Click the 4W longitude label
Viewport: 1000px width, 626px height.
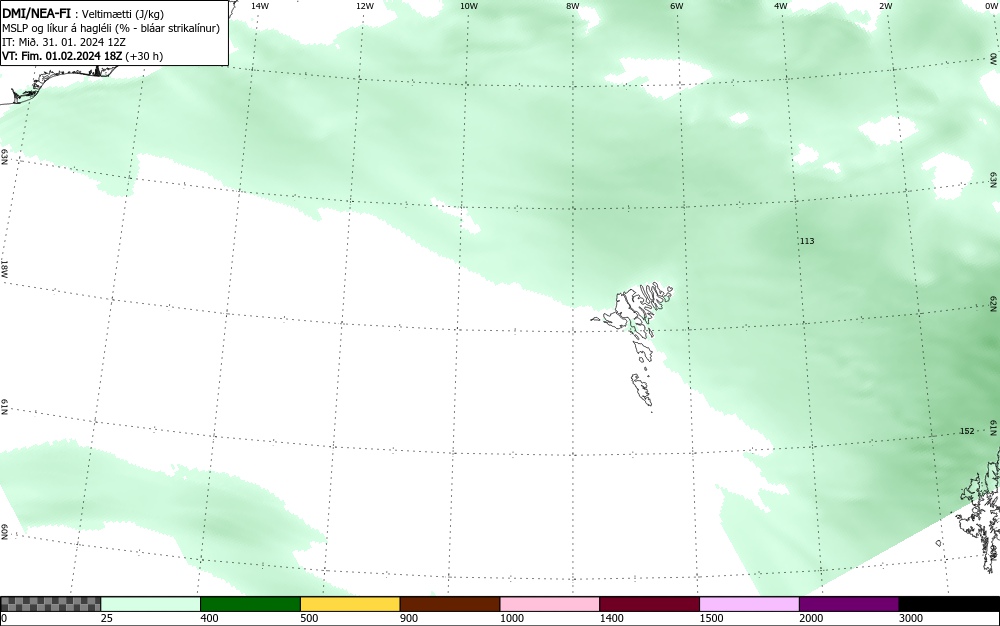point(781,6)
